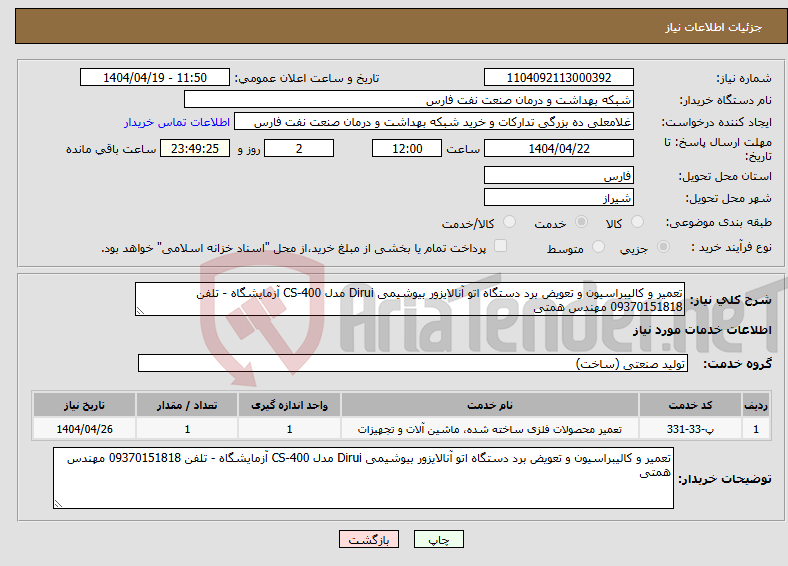Select the کالا radio button
This screenshot has height=566, width=788.
tap(637, 222)
